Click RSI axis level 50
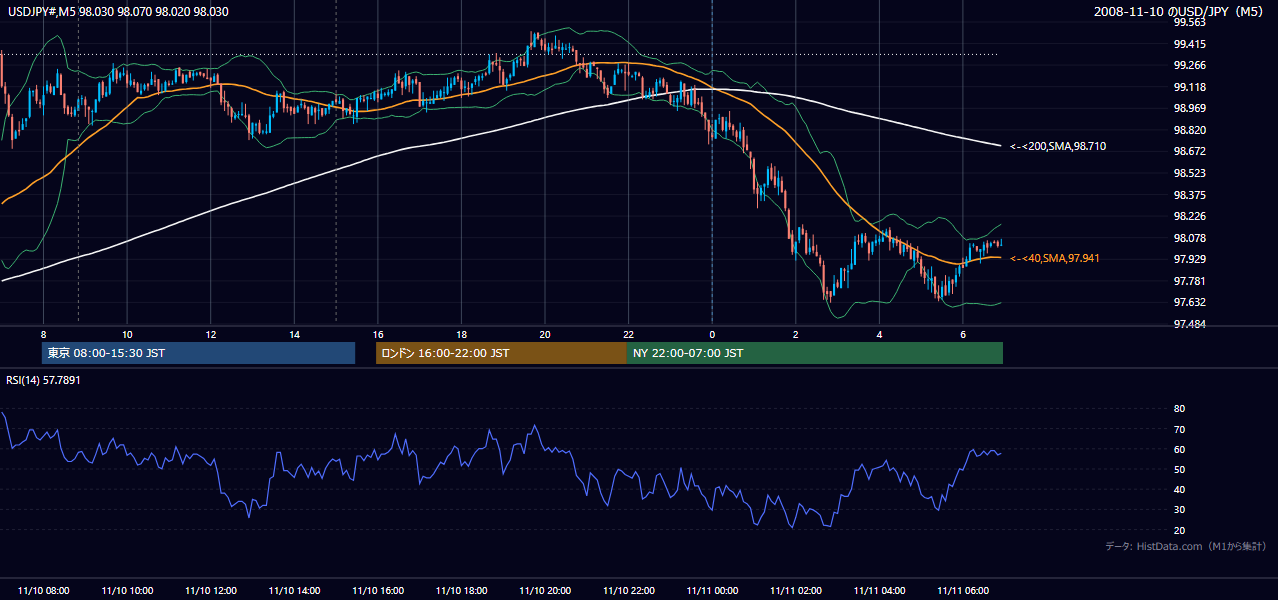1278x600 pixels. (x=1179, y=469)
